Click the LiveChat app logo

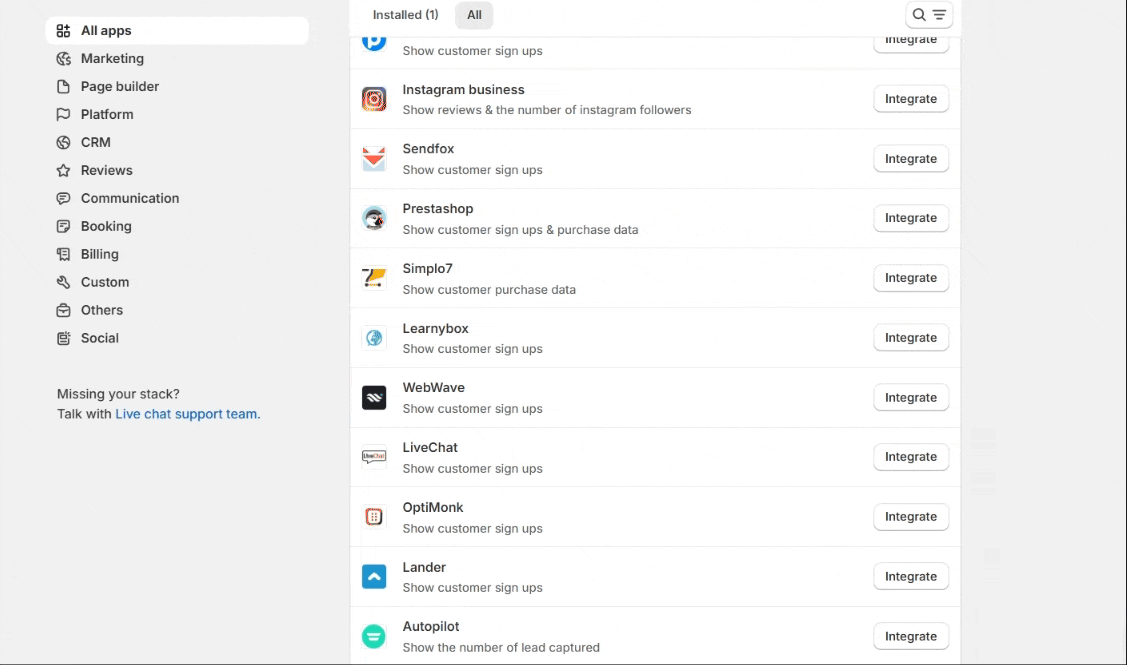[374, 457]
